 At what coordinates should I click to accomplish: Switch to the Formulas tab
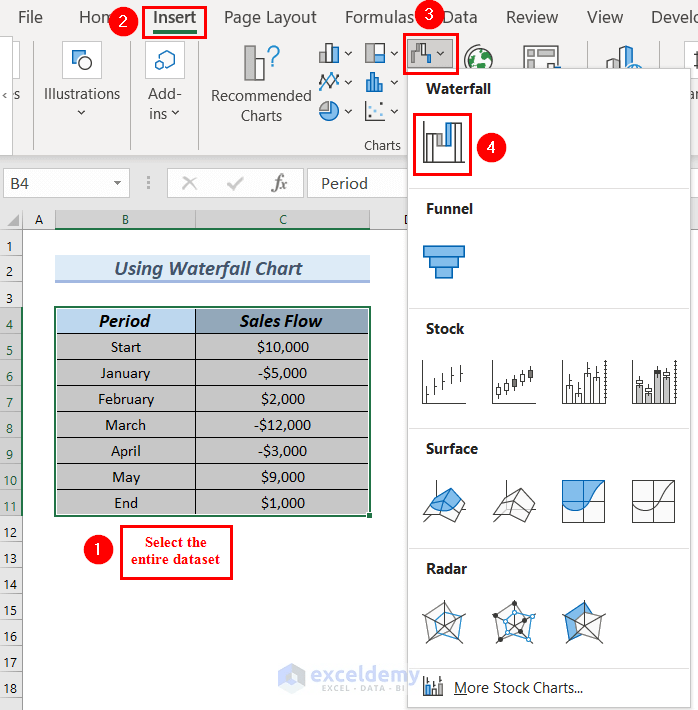[x=379, y=17]
